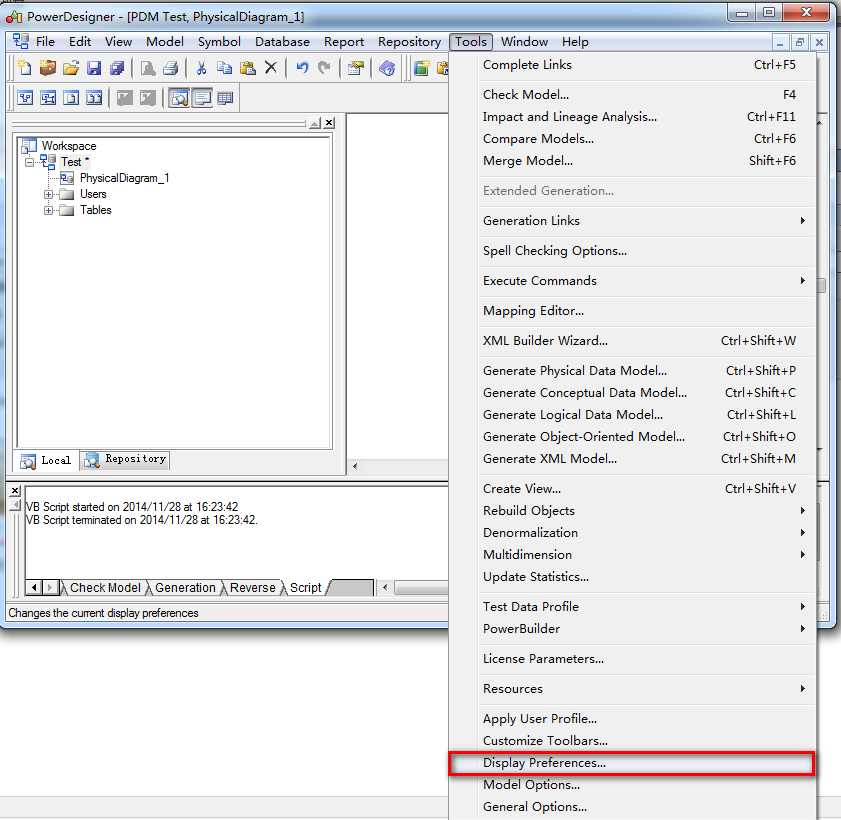Screen dimensions: 841x820
Task: Click the Tables folder in tree
Action: click(95, 210)
